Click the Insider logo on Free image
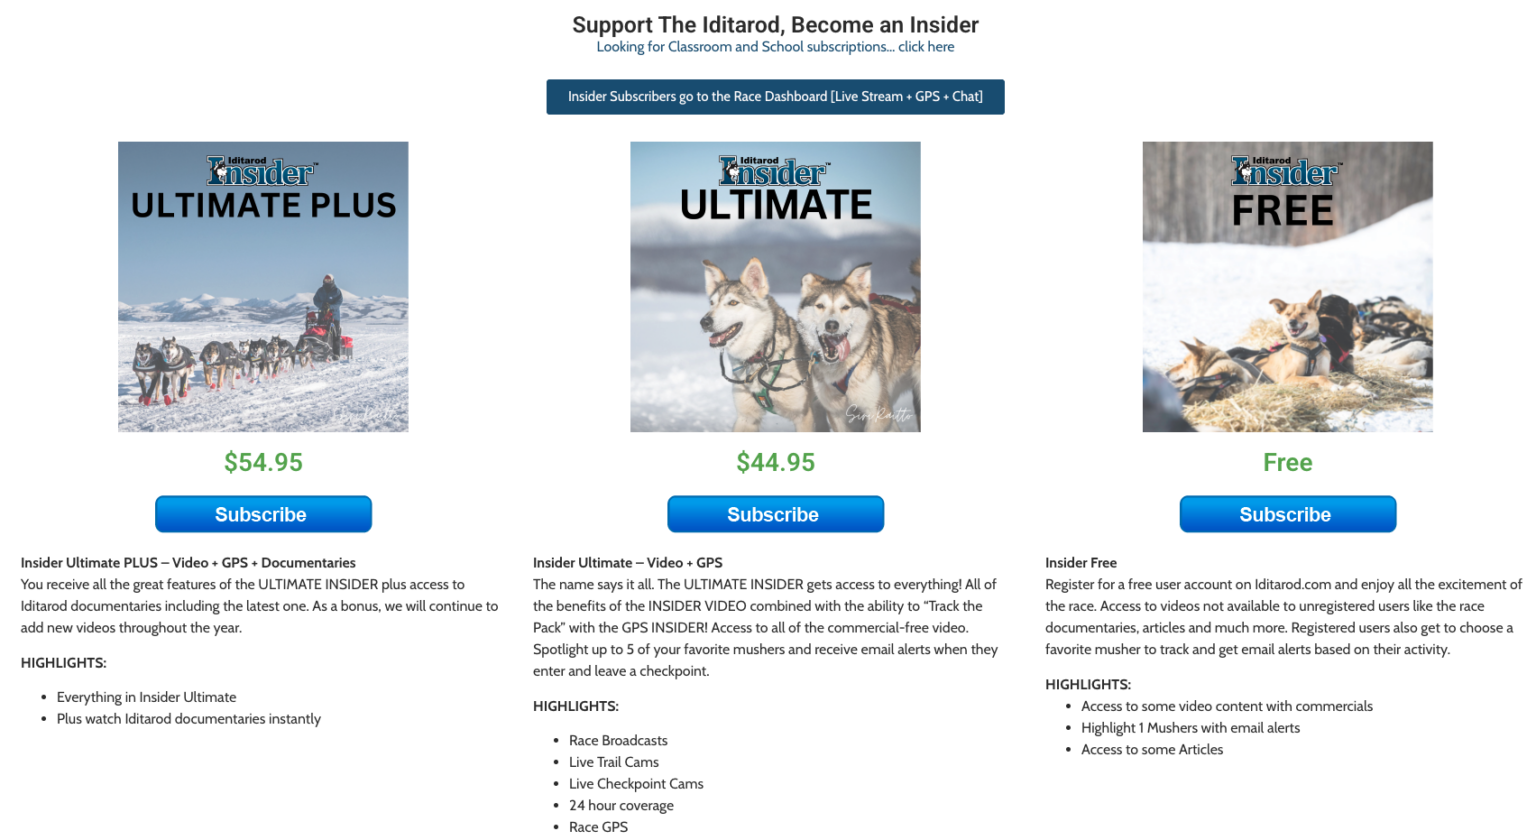The image size is (1536, 840). pyautogui.click(x=1286, y=171)
